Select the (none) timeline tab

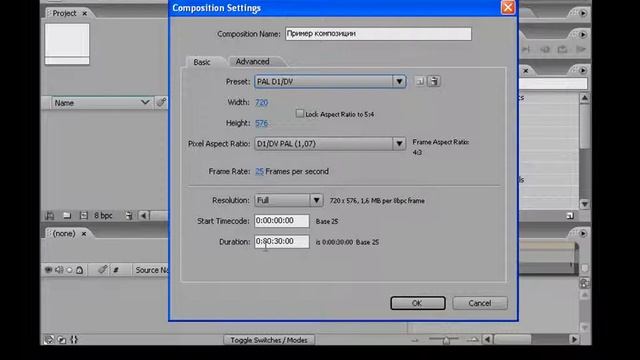pyautogui.click(x=64, y=233)
